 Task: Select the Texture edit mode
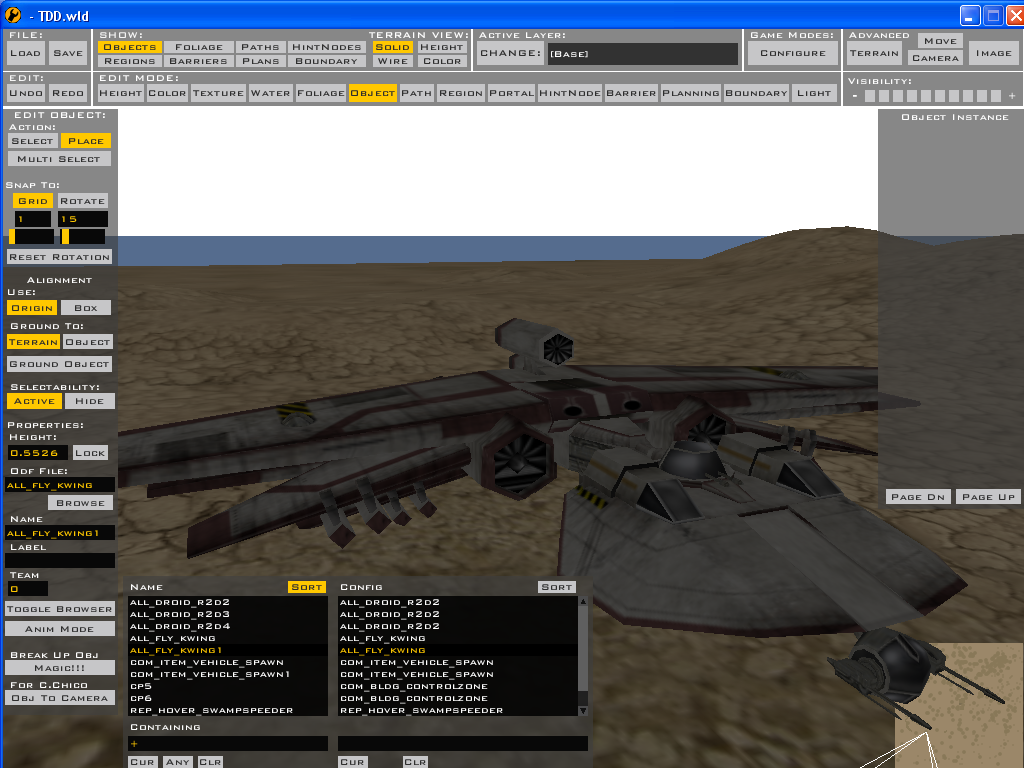click(x=218, y=92)
